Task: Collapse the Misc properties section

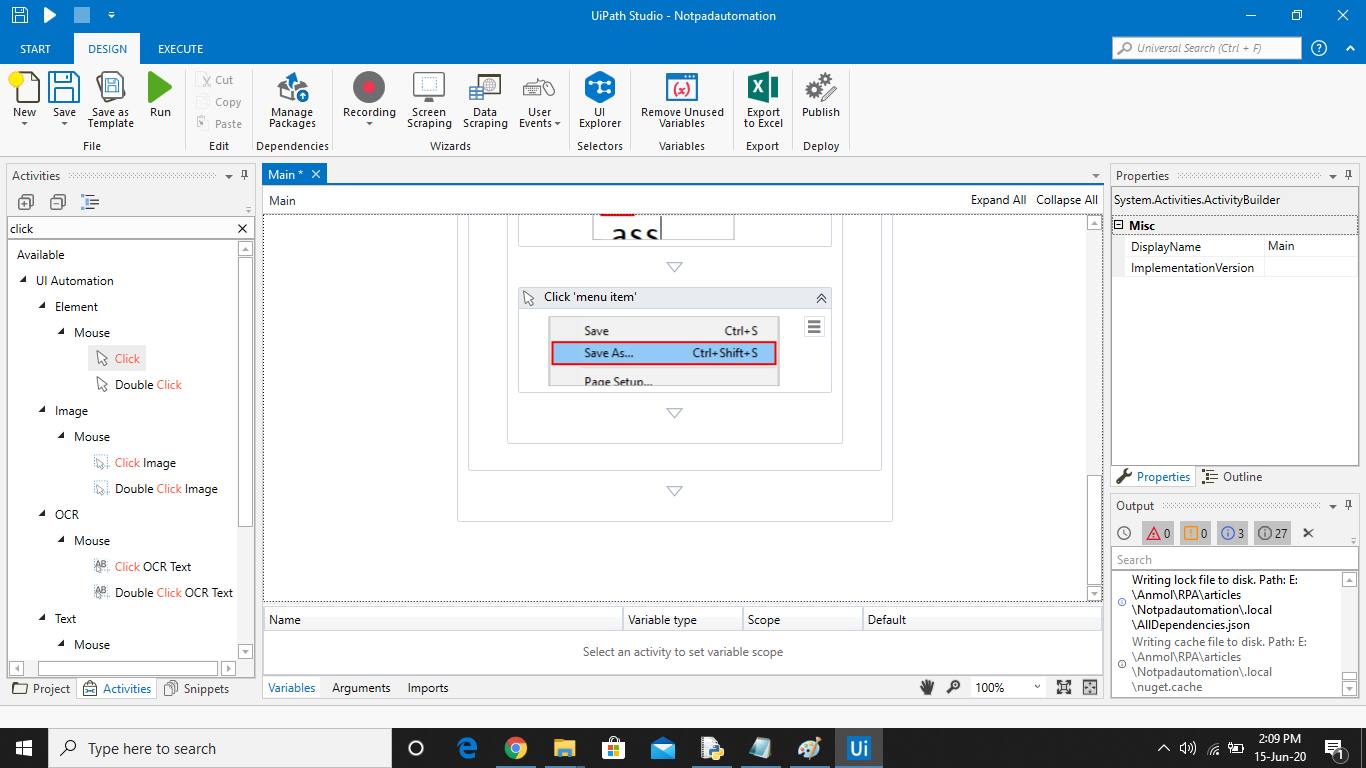Action: tap(1119, 226)
